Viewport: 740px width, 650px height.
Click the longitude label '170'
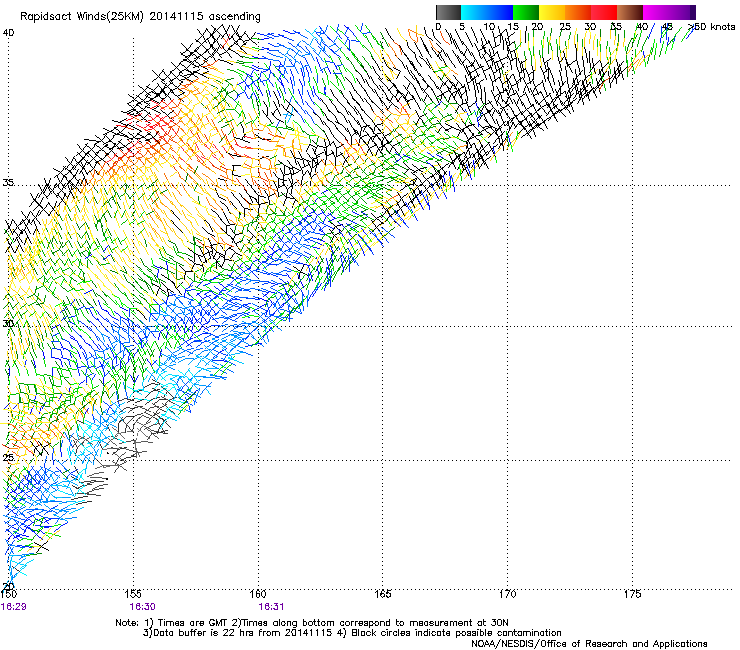tap(507, 594)
